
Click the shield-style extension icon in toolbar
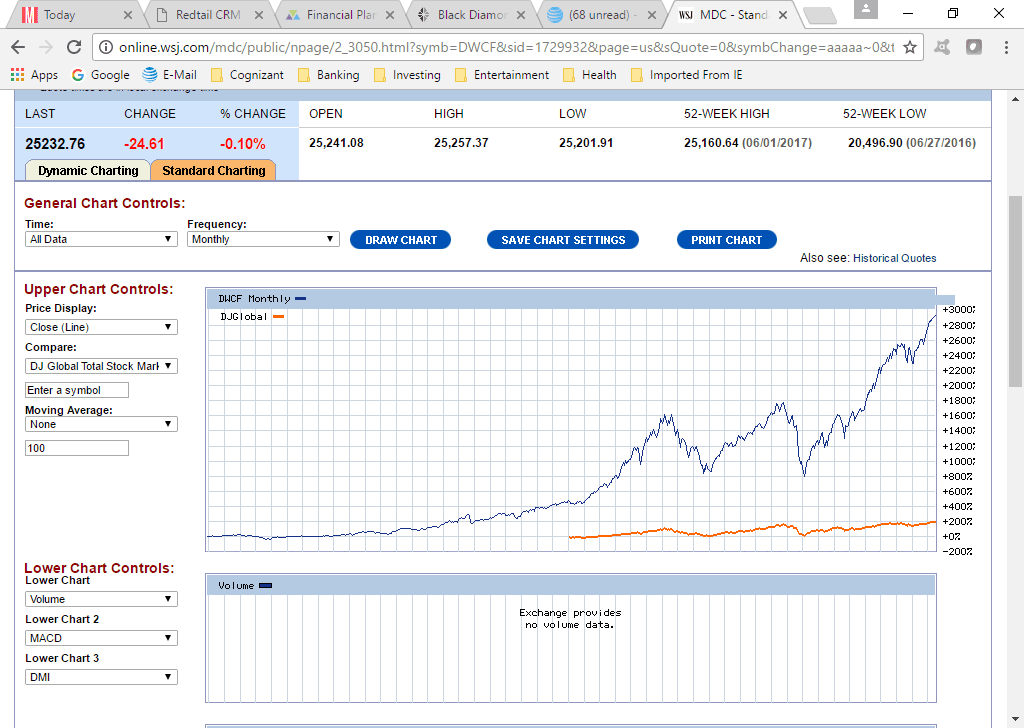click(x=974, y=47)
